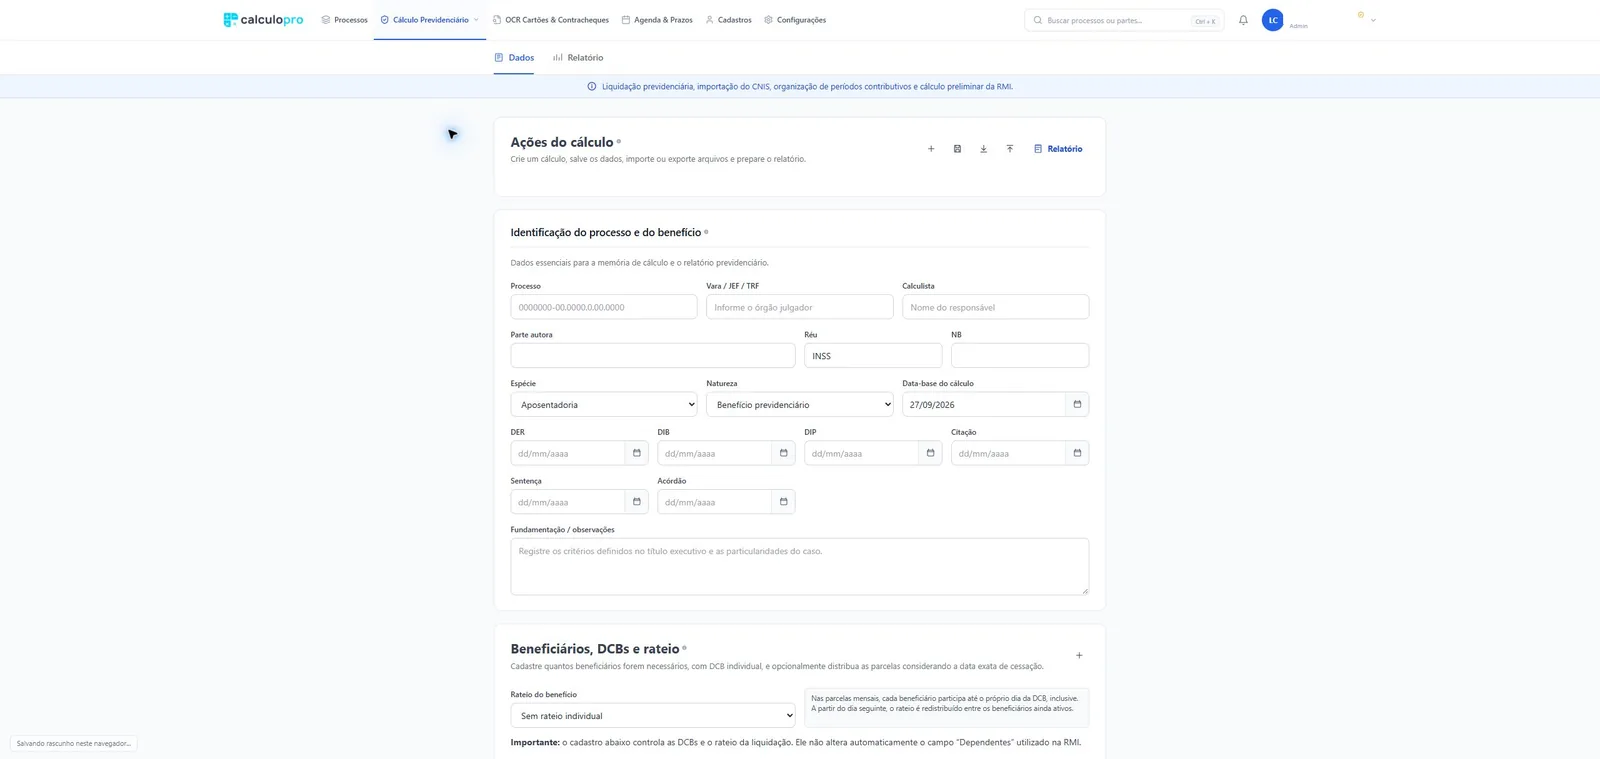
Task: Click the 'Salvando rascunho neste navegador...' status message
Action: click(x=74, y=744)
